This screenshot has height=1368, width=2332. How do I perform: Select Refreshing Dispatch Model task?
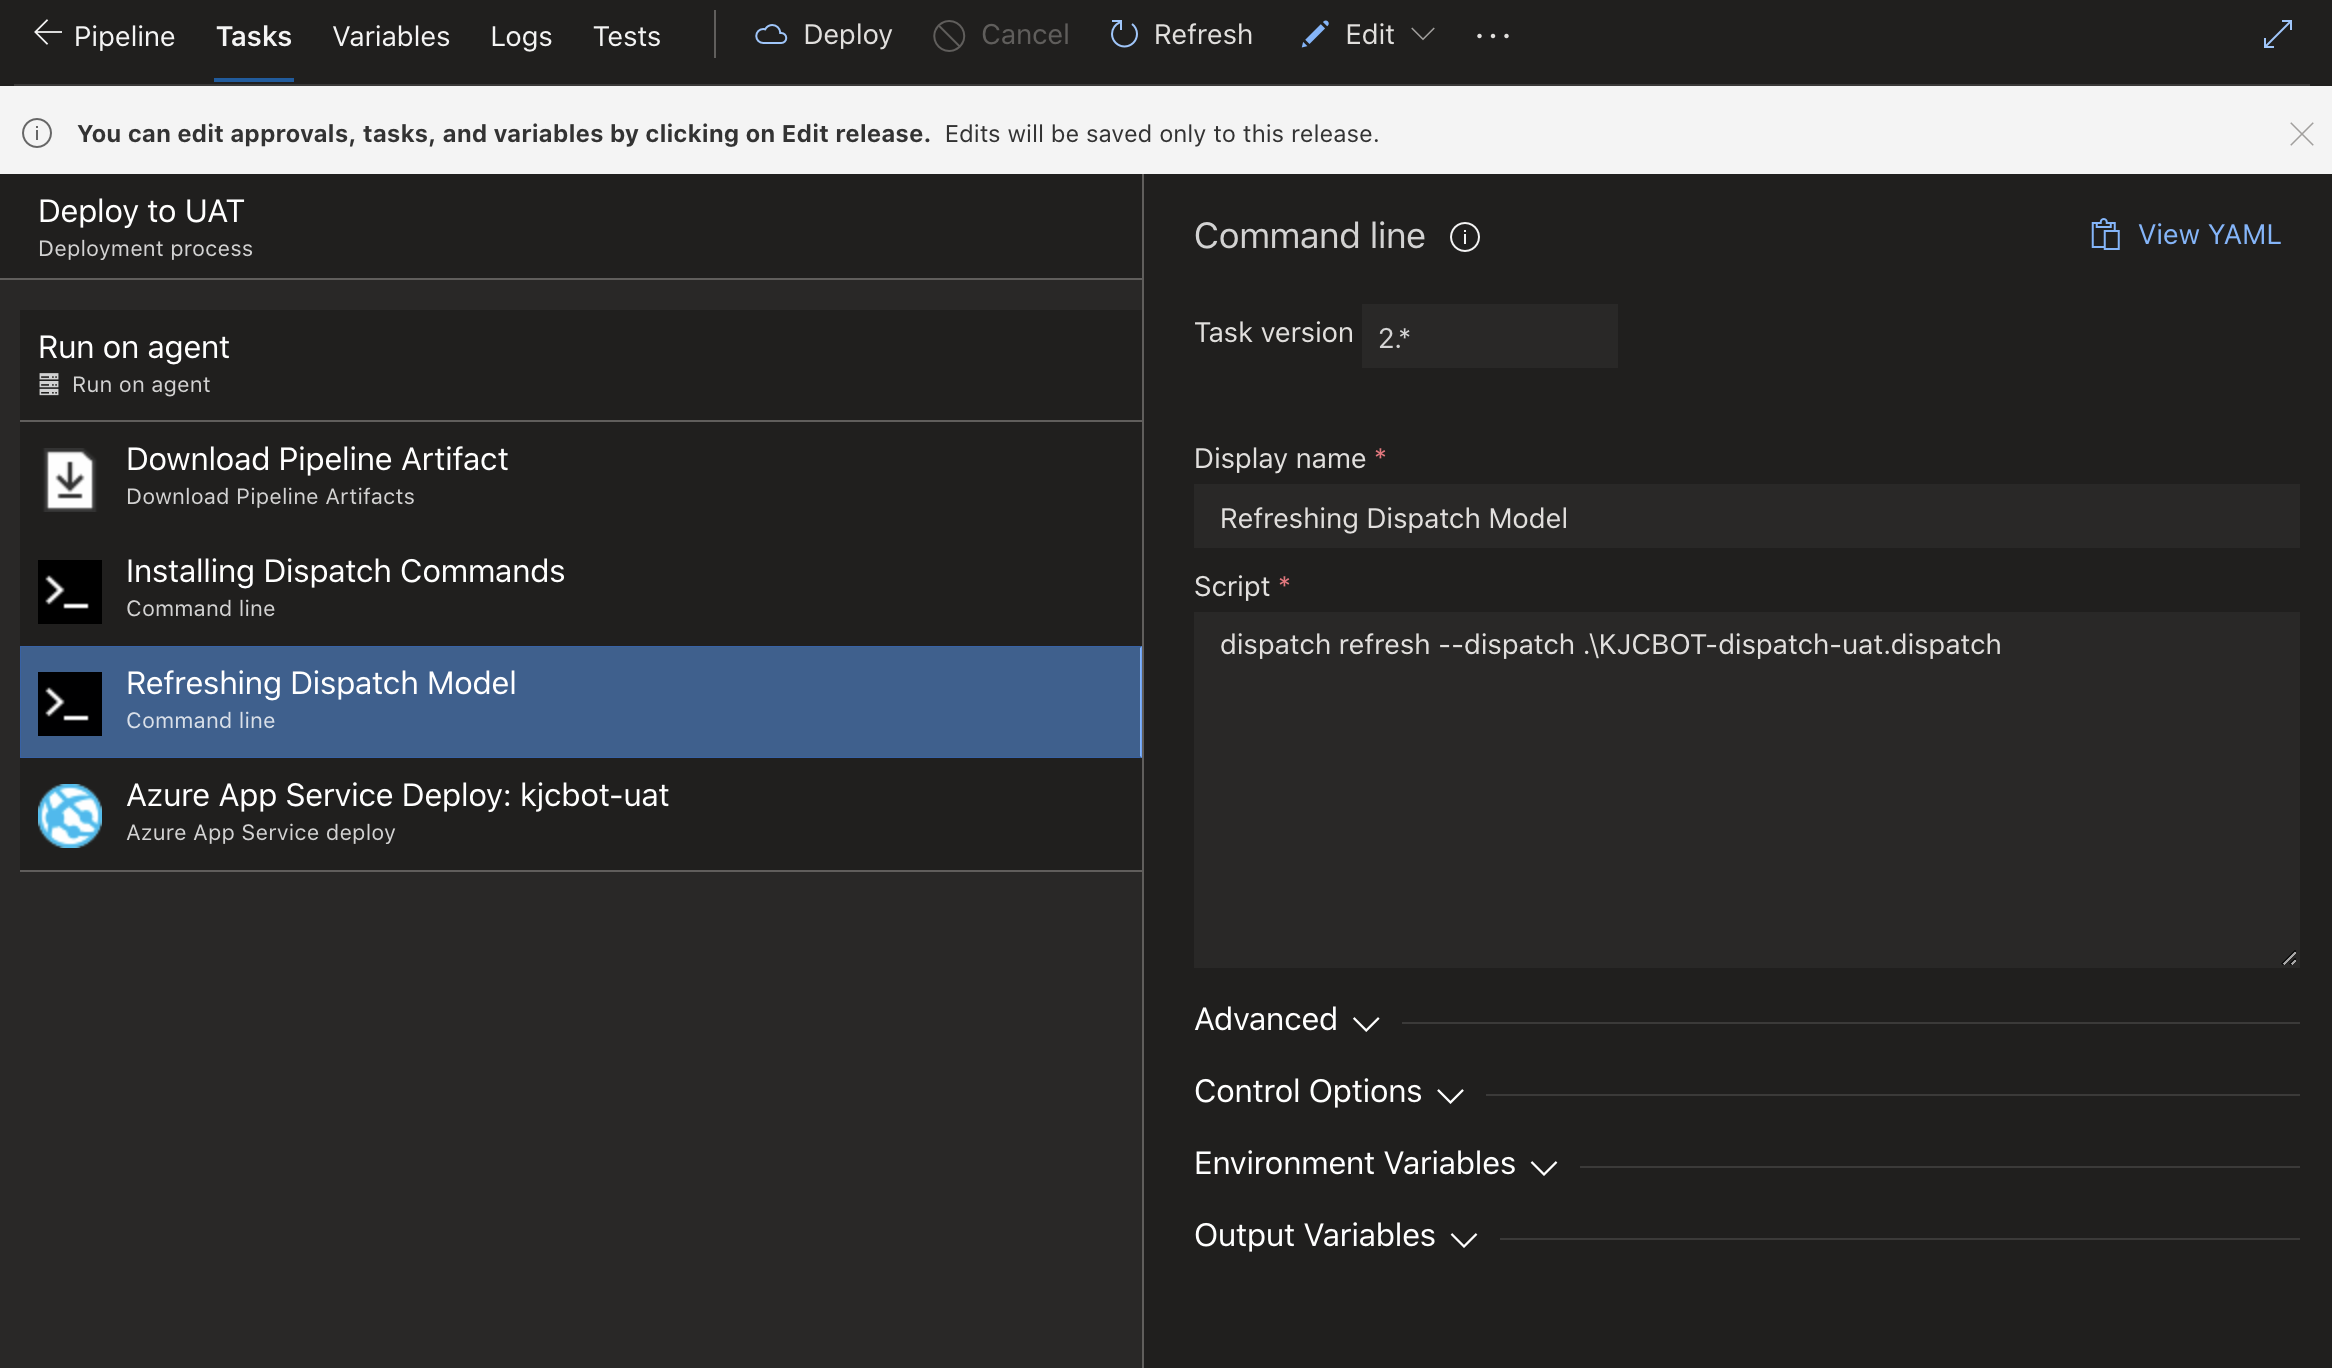[581, 702]
